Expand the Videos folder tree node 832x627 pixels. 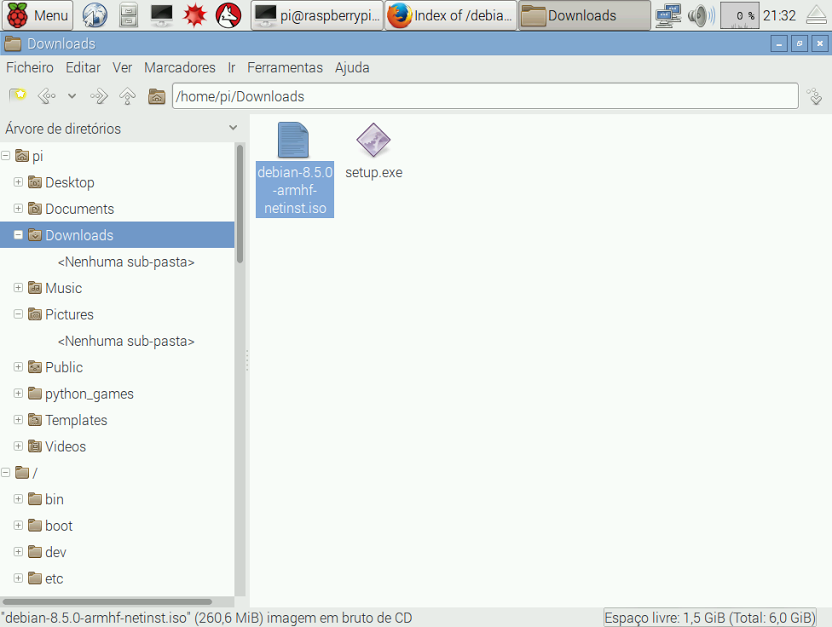click(x=18, y=446)
